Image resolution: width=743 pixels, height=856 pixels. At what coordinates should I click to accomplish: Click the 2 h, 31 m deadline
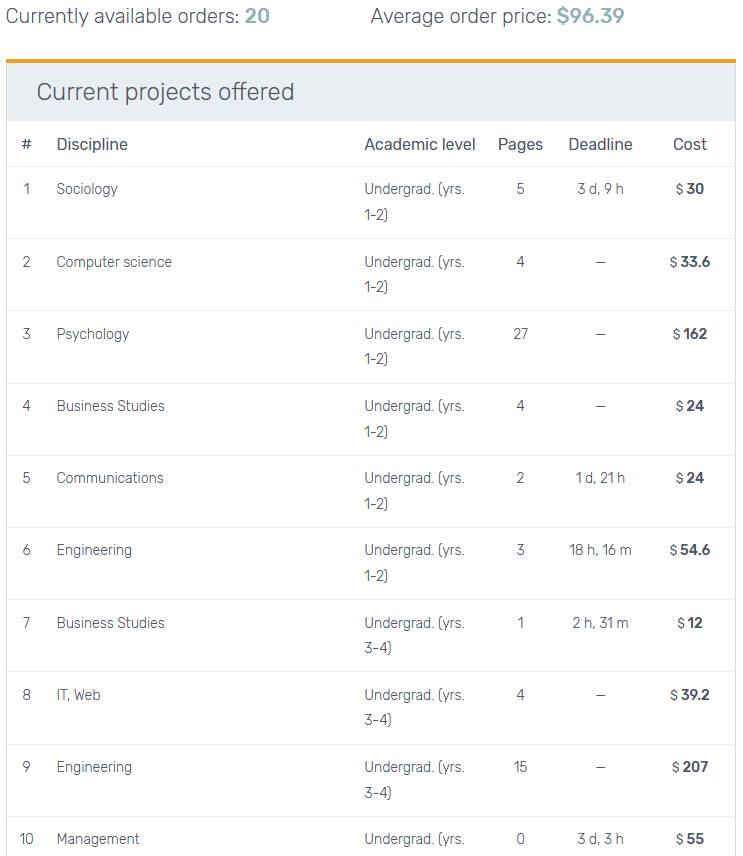pyautogui.click(x=600, y=623)
